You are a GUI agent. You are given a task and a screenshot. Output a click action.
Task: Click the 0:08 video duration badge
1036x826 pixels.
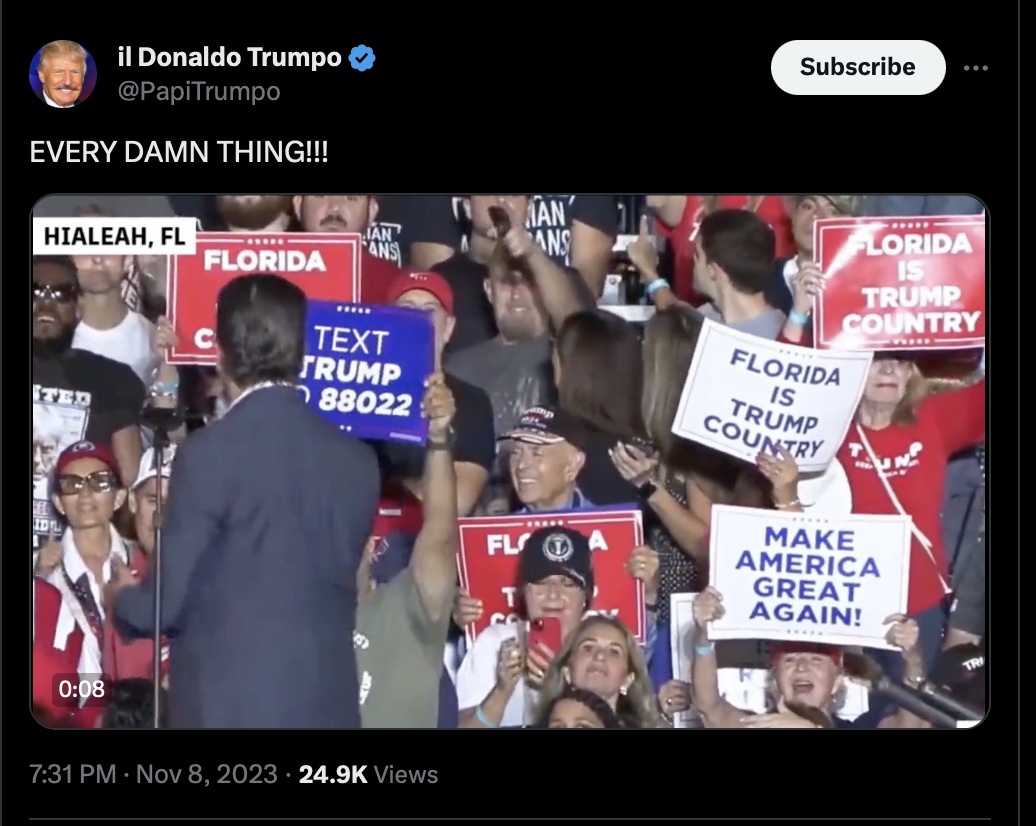[x=81, y=689]
